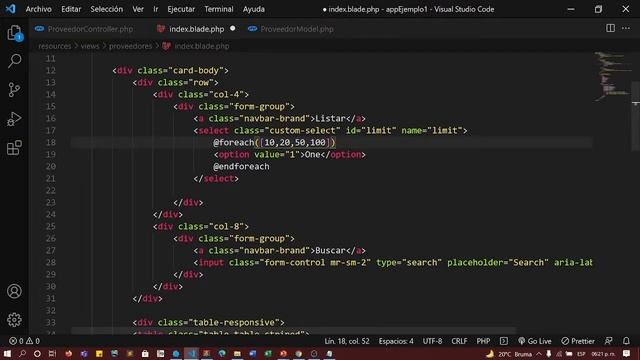Open the Extensions view
This screenshot has height=360, width=640.
coord(14,147)
